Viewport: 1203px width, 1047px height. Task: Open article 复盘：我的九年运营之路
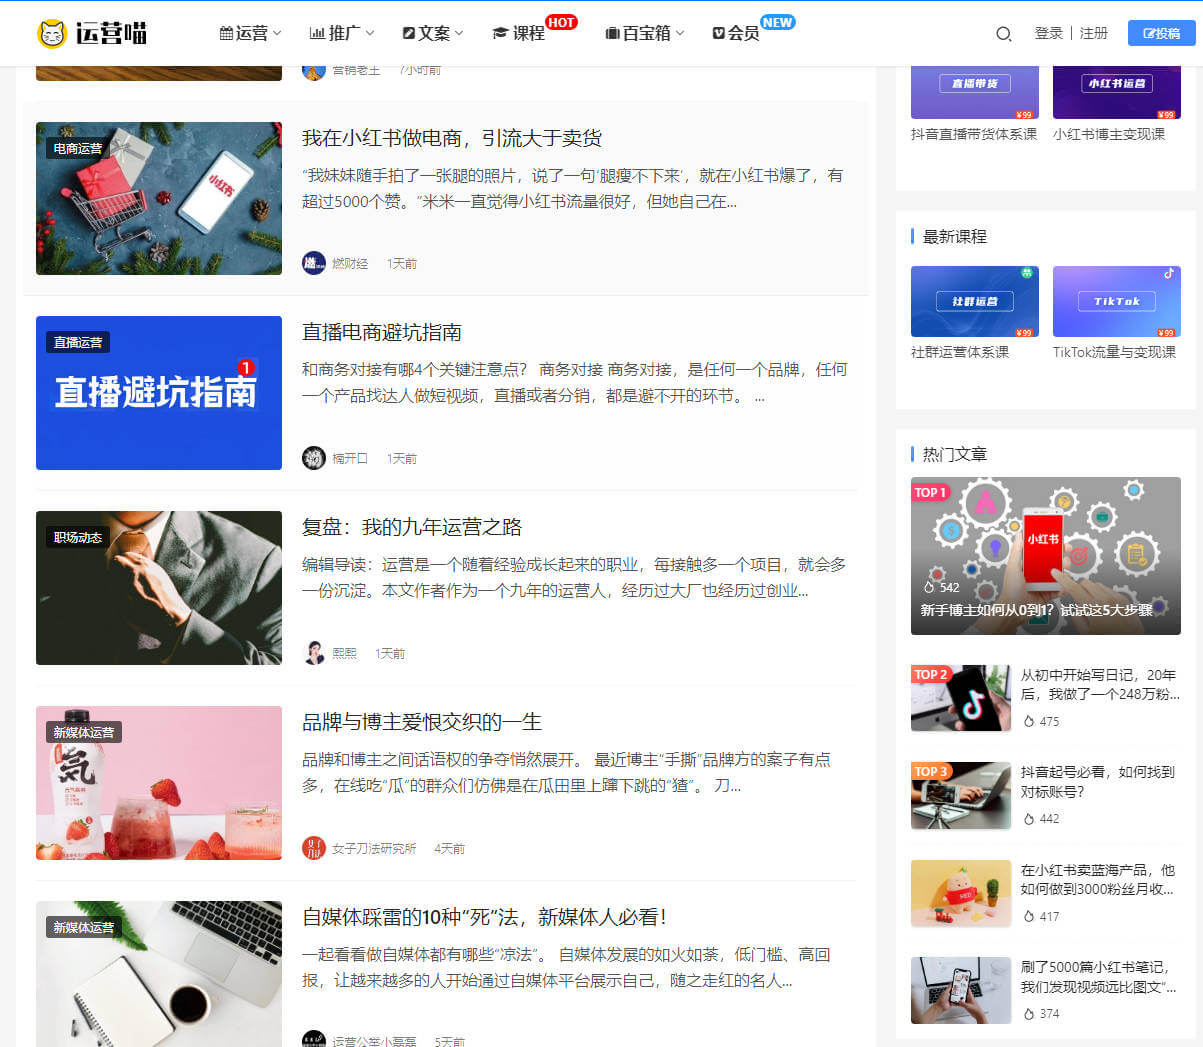click(x=412, y=527)
